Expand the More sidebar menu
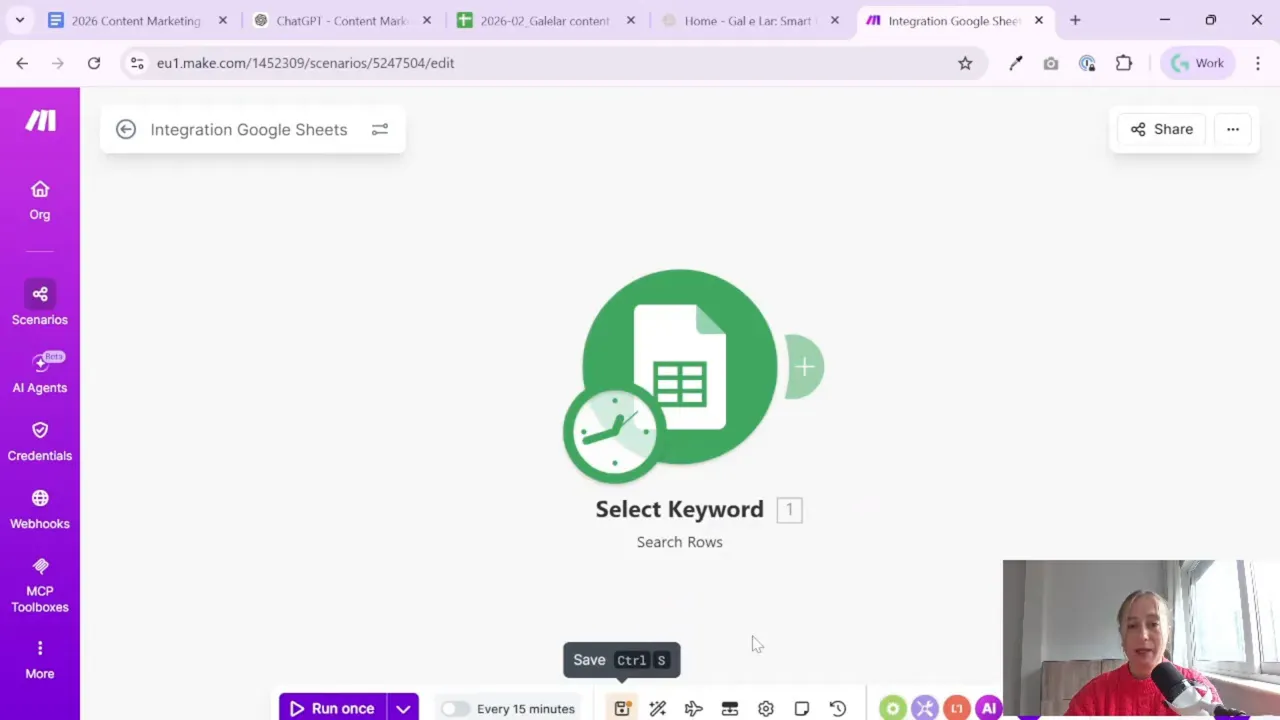 tap(40, 660)
